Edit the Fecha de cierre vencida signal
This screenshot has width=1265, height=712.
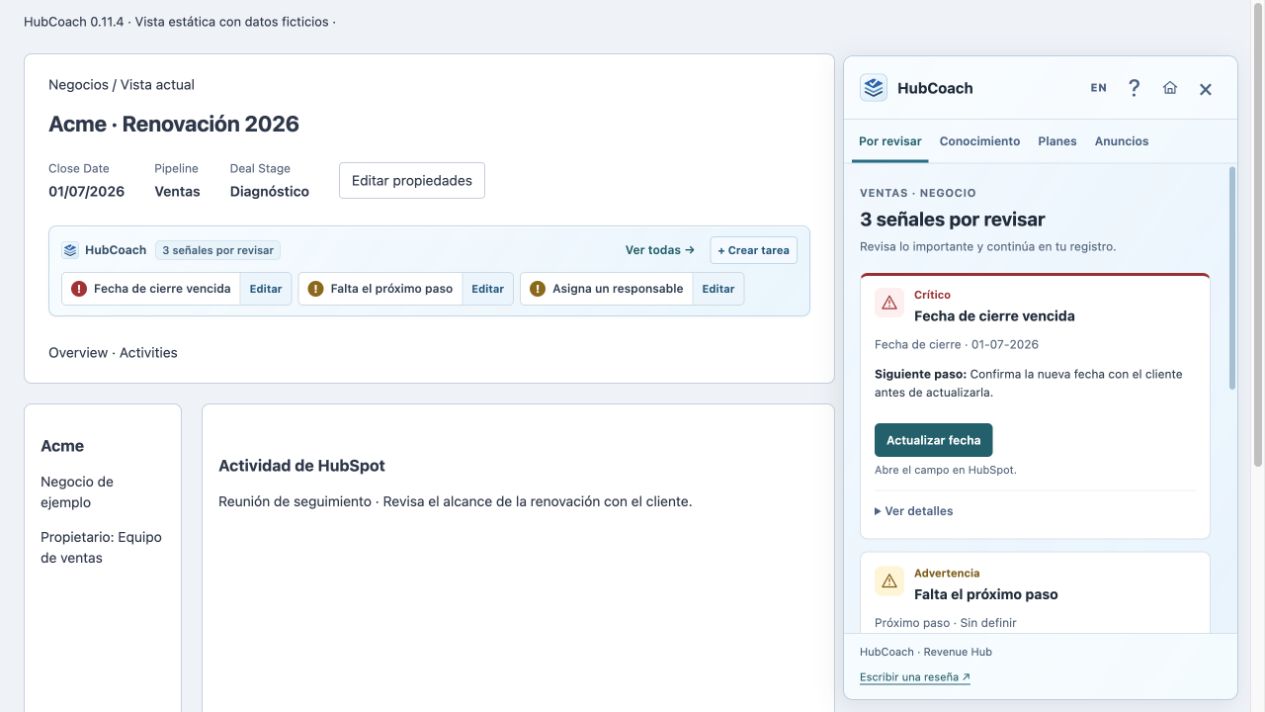tap(266, 289)
